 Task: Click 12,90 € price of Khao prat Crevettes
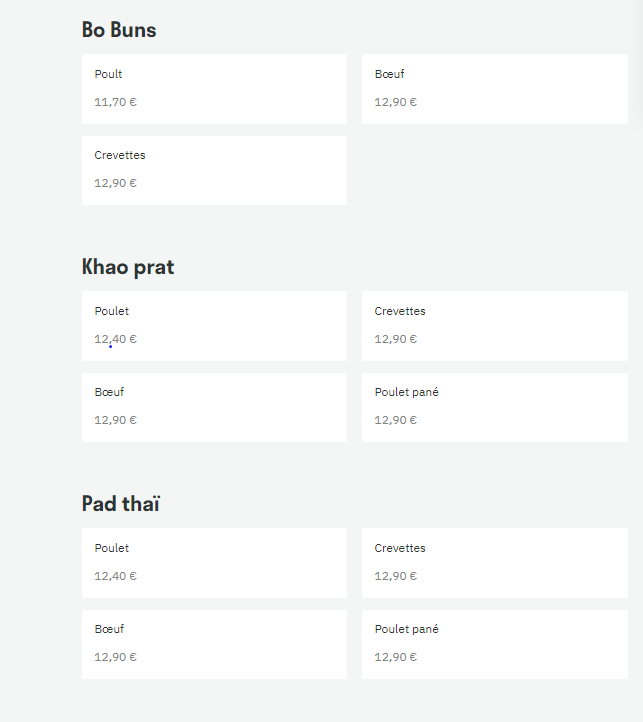(396, 339)
